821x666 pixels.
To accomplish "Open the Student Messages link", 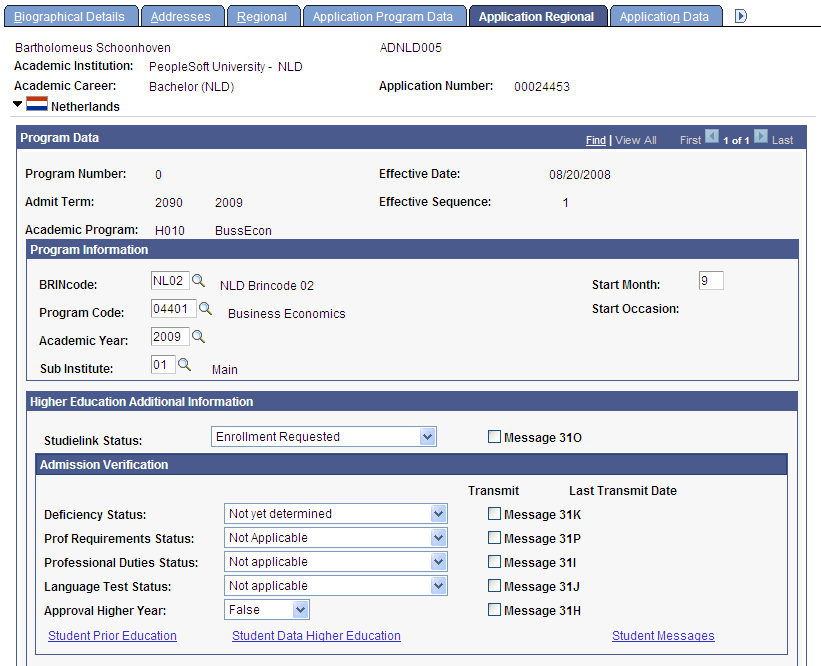I will pos(663,635).
